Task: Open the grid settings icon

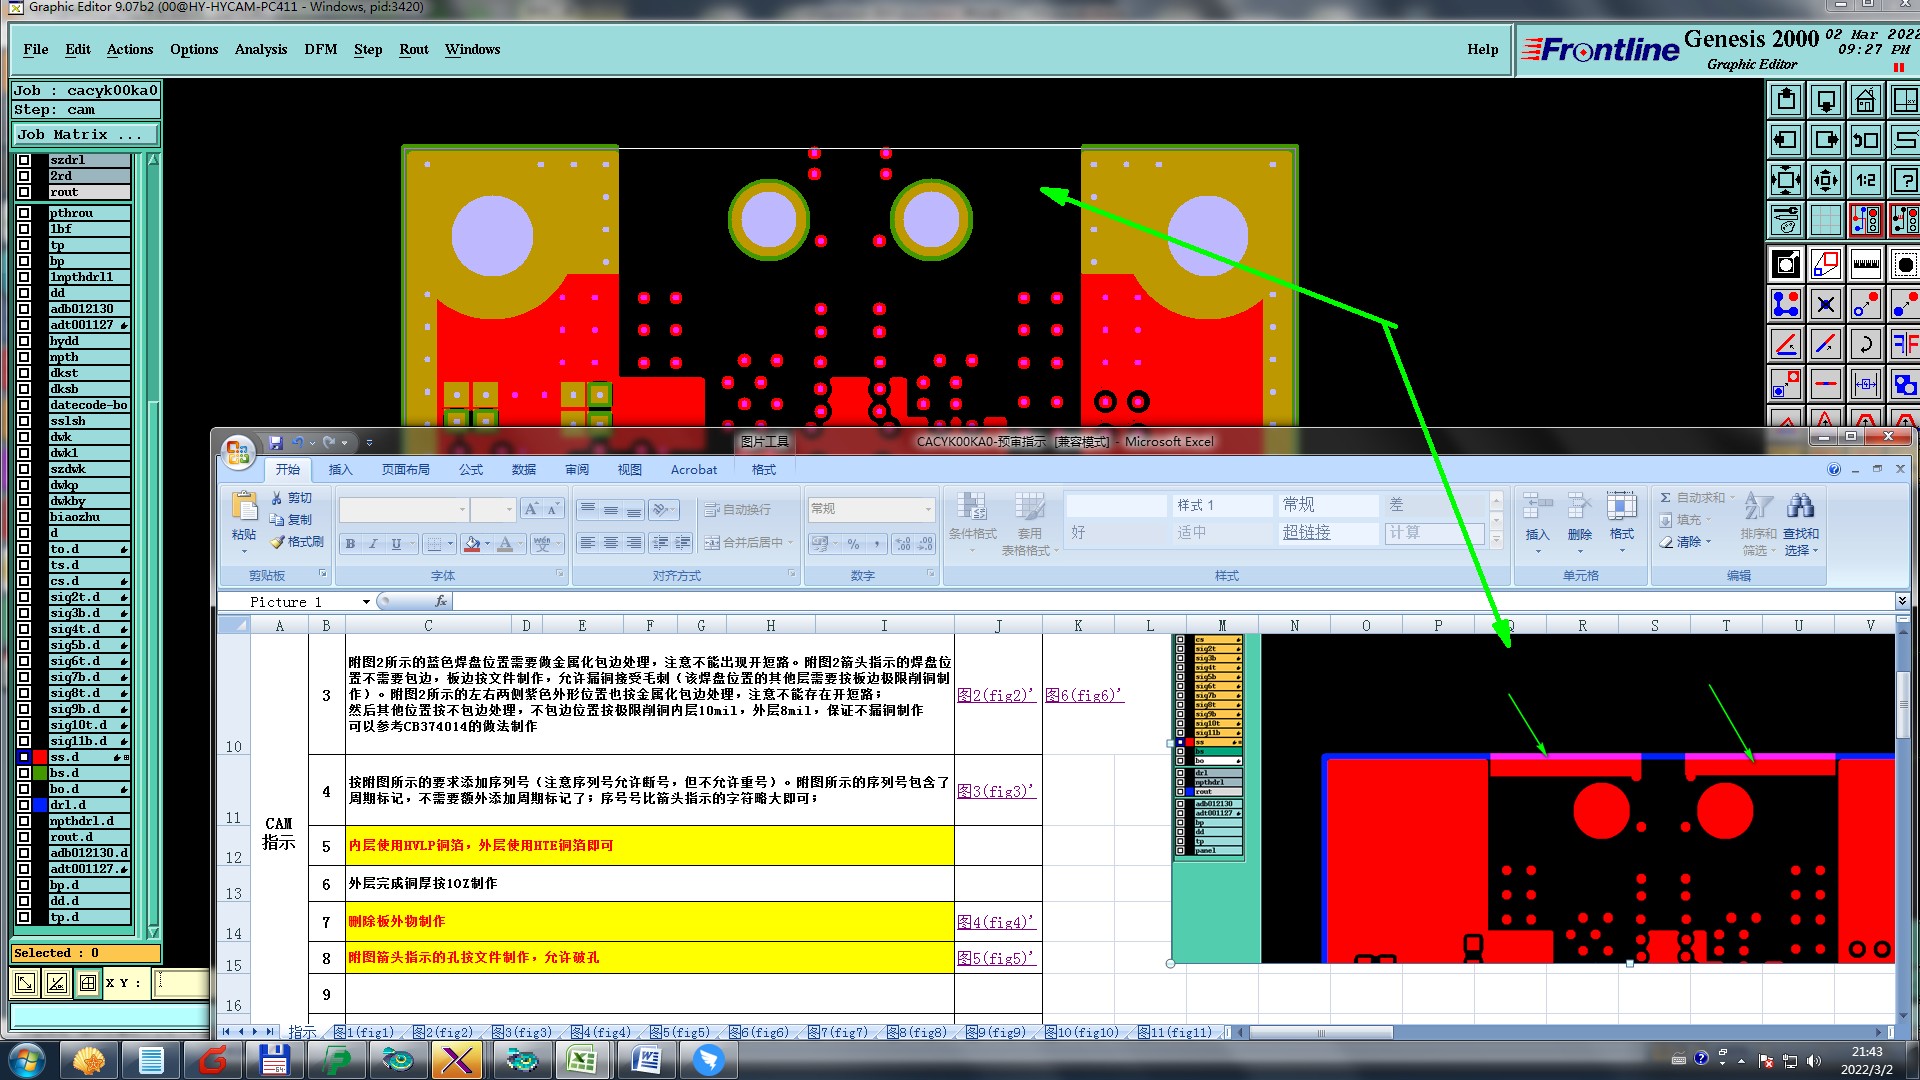Action: click(1825, 220)
